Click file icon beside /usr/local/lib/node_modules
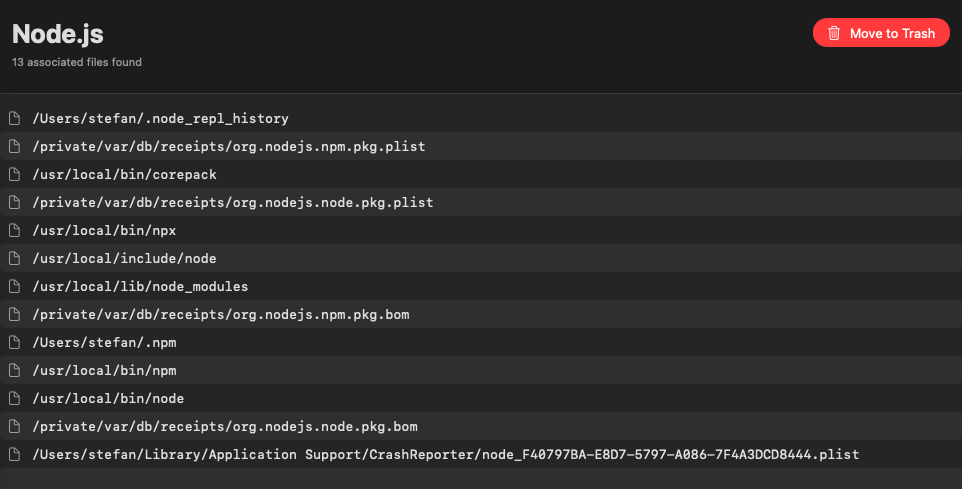Image resolution: width=962 pixels, height=489 pixels. click(x=14, y=287)
